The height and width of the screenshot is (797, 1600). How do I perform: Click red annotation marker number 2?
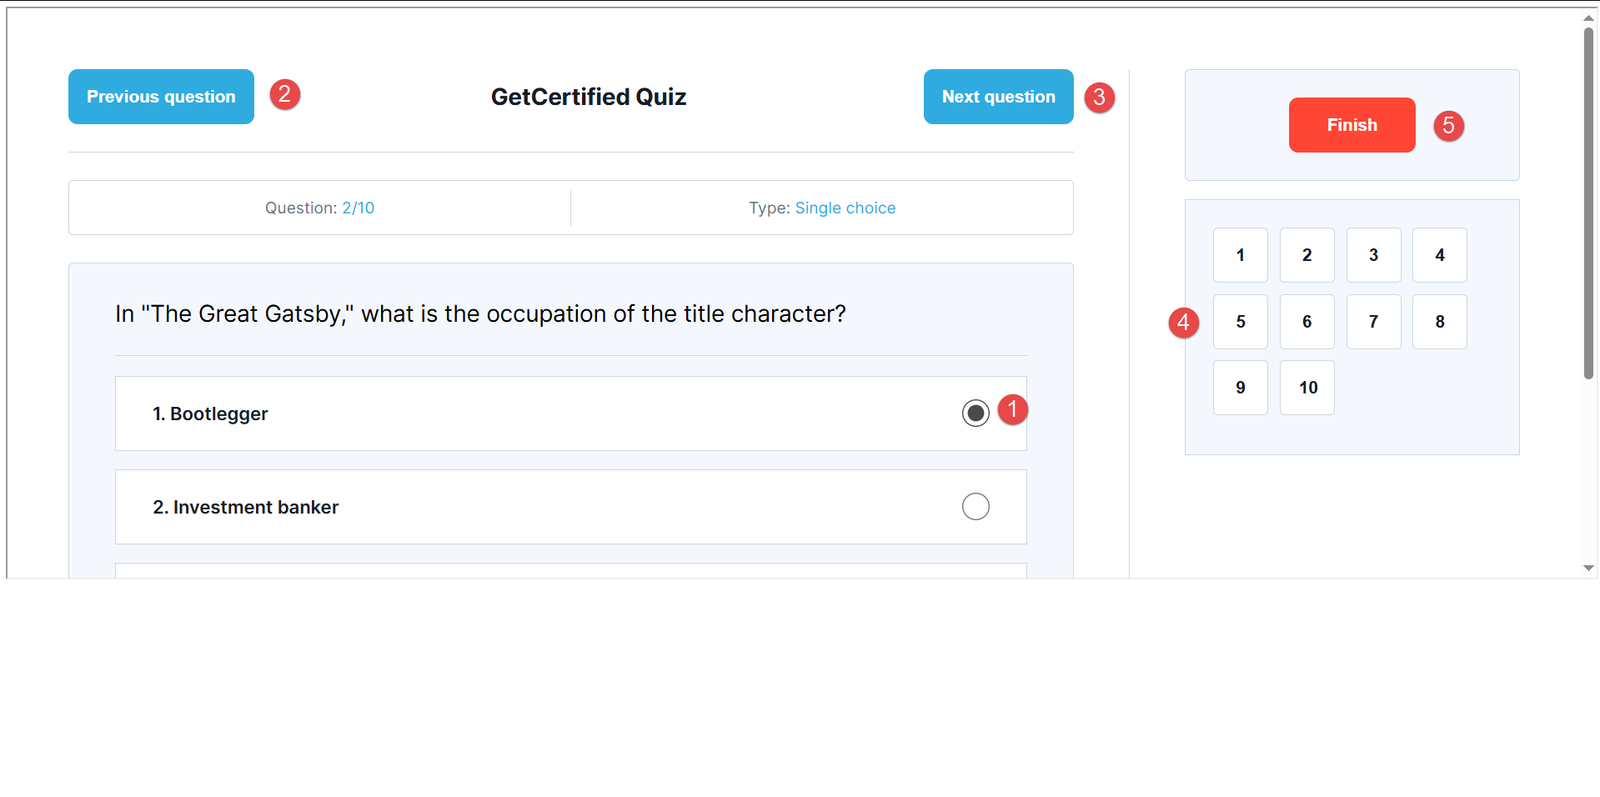pyautogui.click(x=285, y=94)
